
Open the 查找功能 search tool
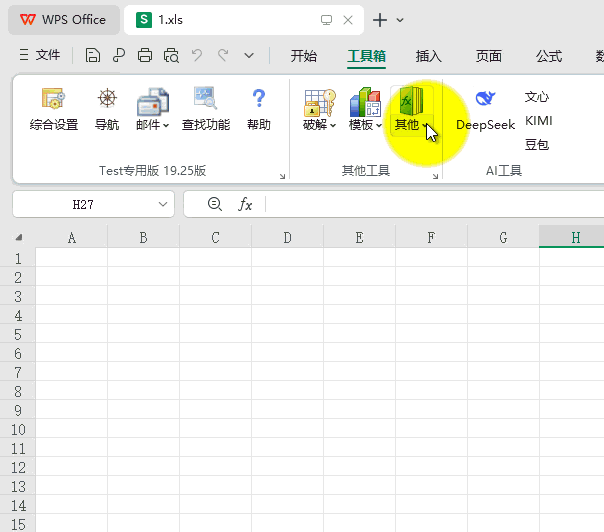click(205, 108)
